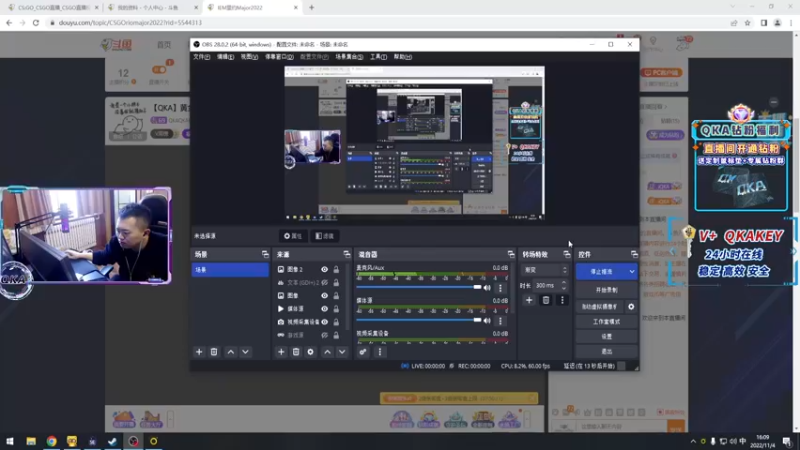The width and height of the screenshot is (800, 450).
Task: Delete selected scene with trash icon
Action: click(x=214, y=352)
